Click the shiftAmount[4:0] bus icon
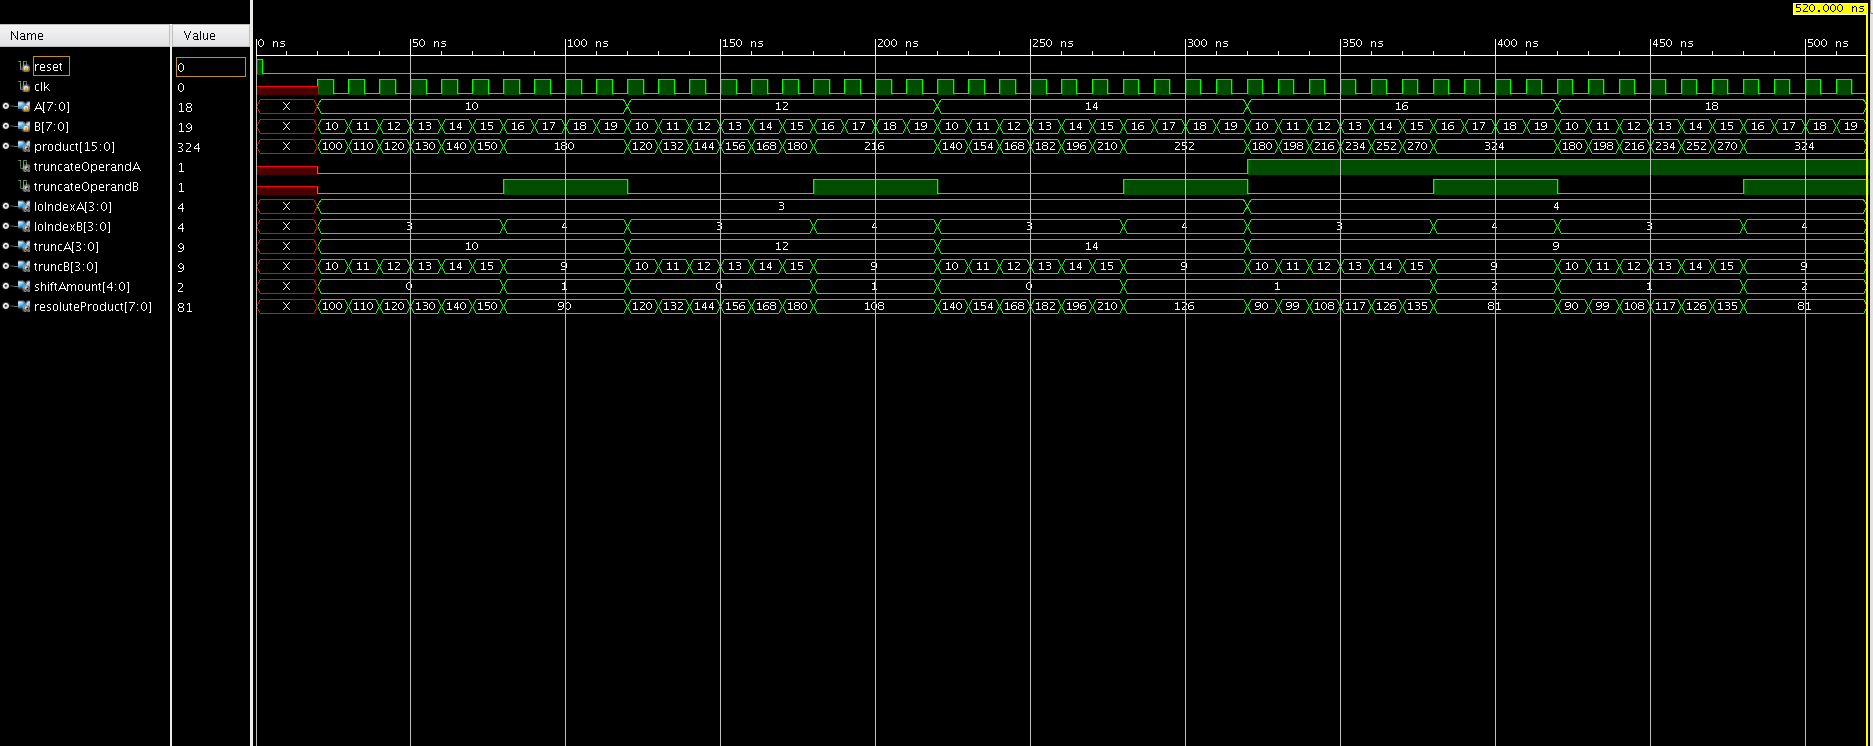The width and height of the screenshot is (1873, 746). click(x=22, y=286)
